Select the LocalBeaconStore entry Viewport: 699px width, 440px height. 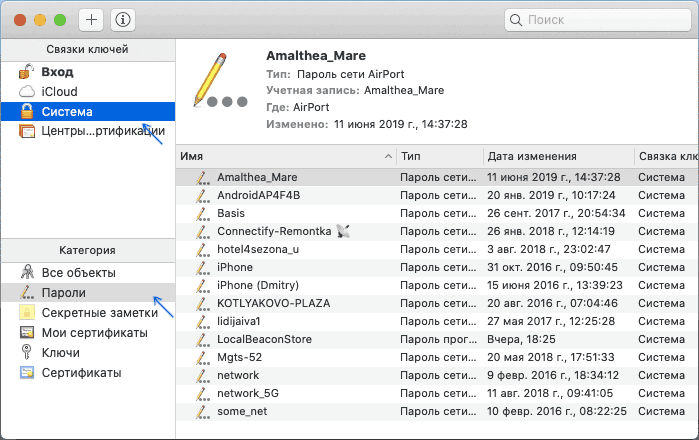click(437, 339)
